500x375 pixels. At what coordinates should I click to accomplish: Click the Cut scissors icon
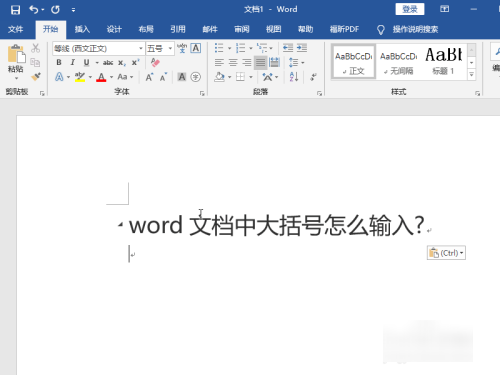(x=35, y=48)
